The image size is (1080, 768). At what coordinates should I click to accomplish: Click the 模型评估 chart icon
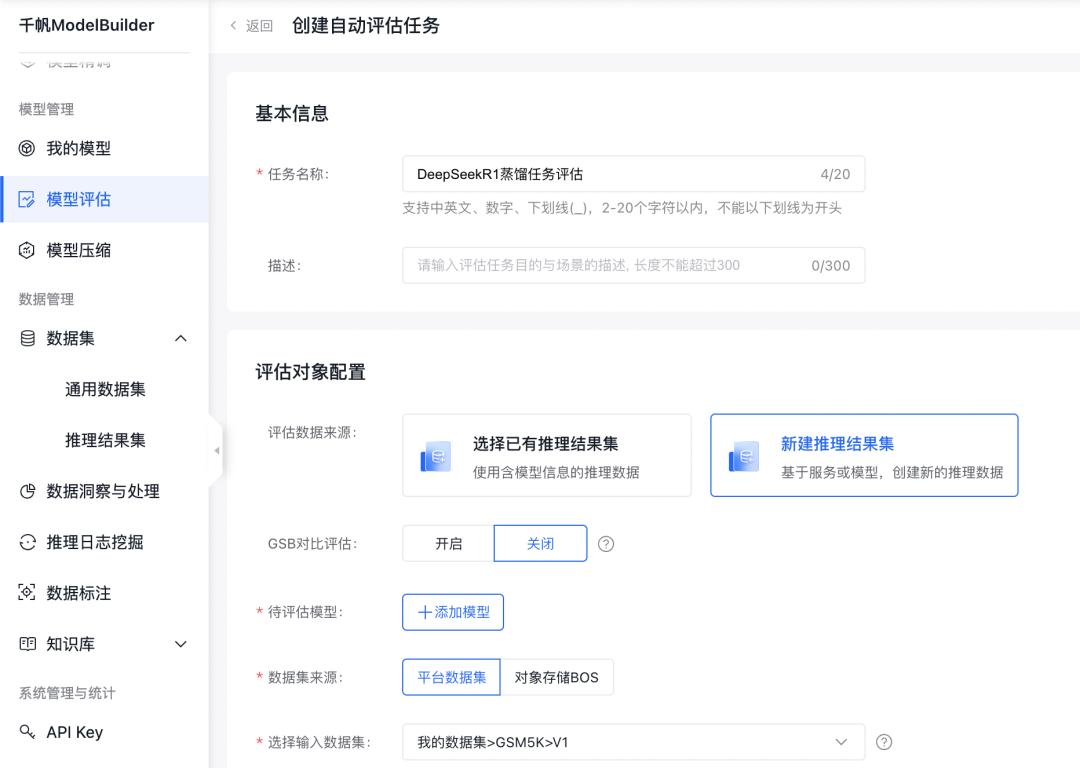[x=27, y=200]
